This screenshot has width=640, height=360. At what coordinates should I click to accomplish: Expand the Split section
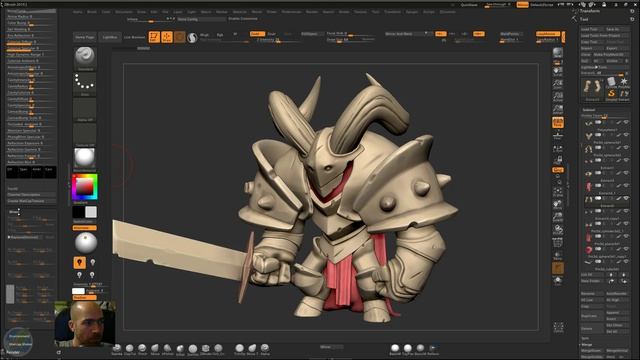tap(585, 338)
